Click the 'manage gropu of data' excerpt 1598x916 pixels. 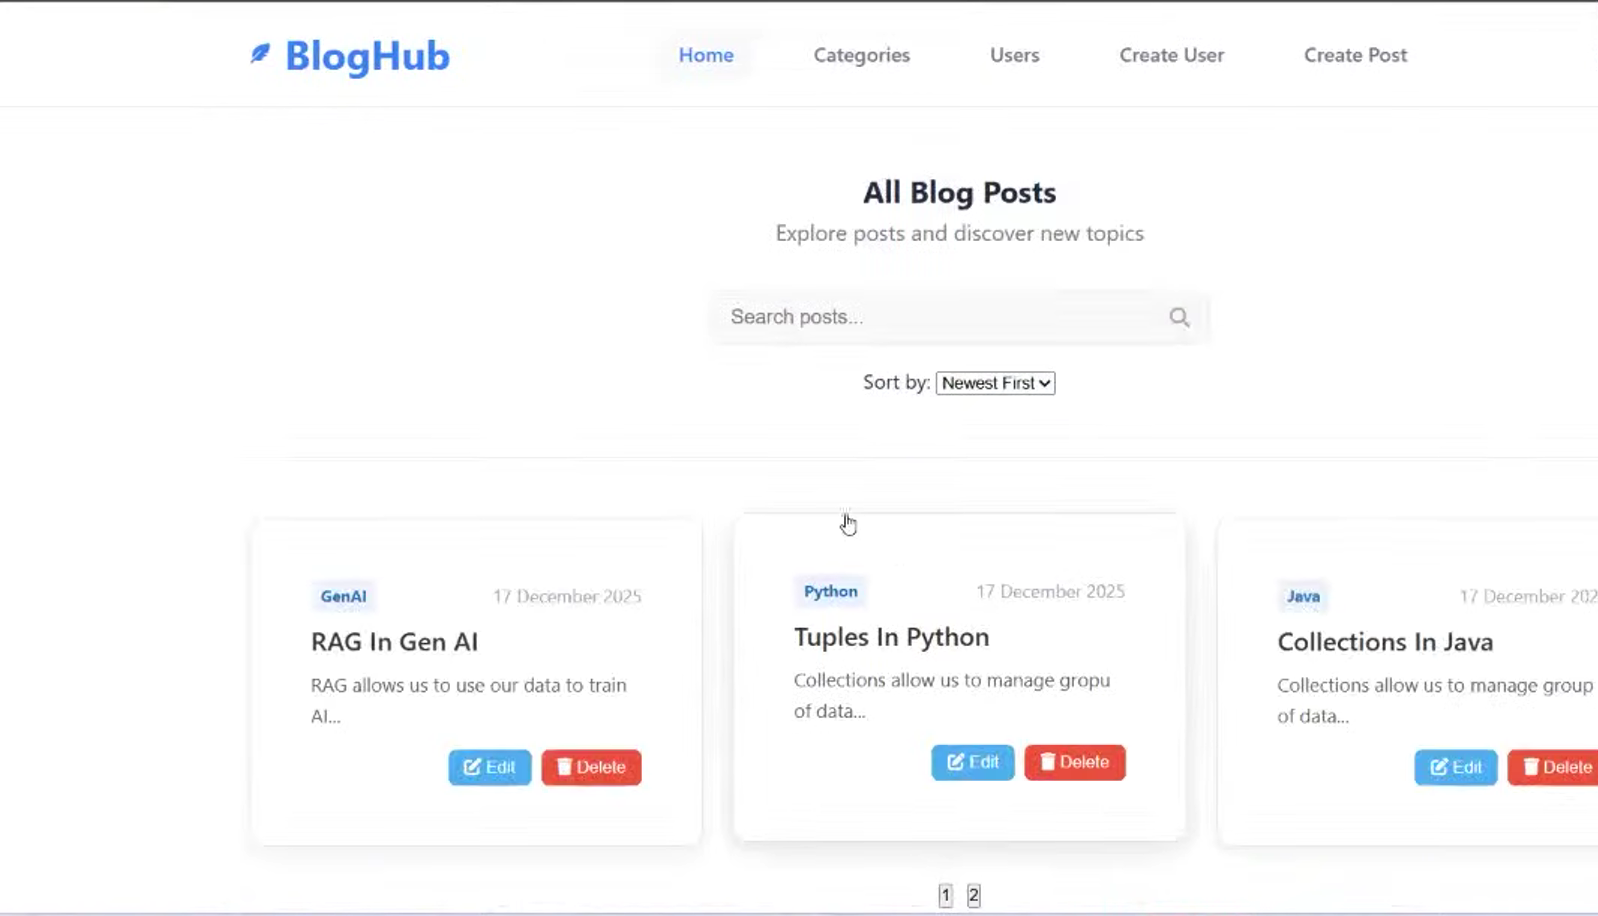tap(952, 695)
